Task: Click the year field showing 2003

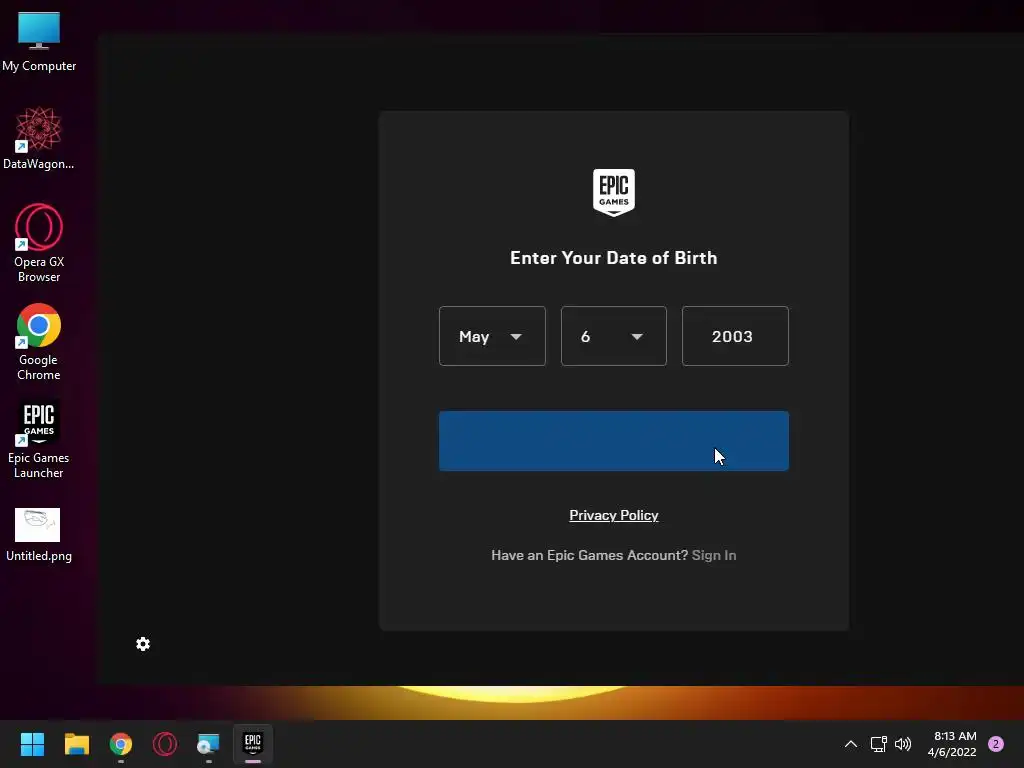Action: point(735,336)
